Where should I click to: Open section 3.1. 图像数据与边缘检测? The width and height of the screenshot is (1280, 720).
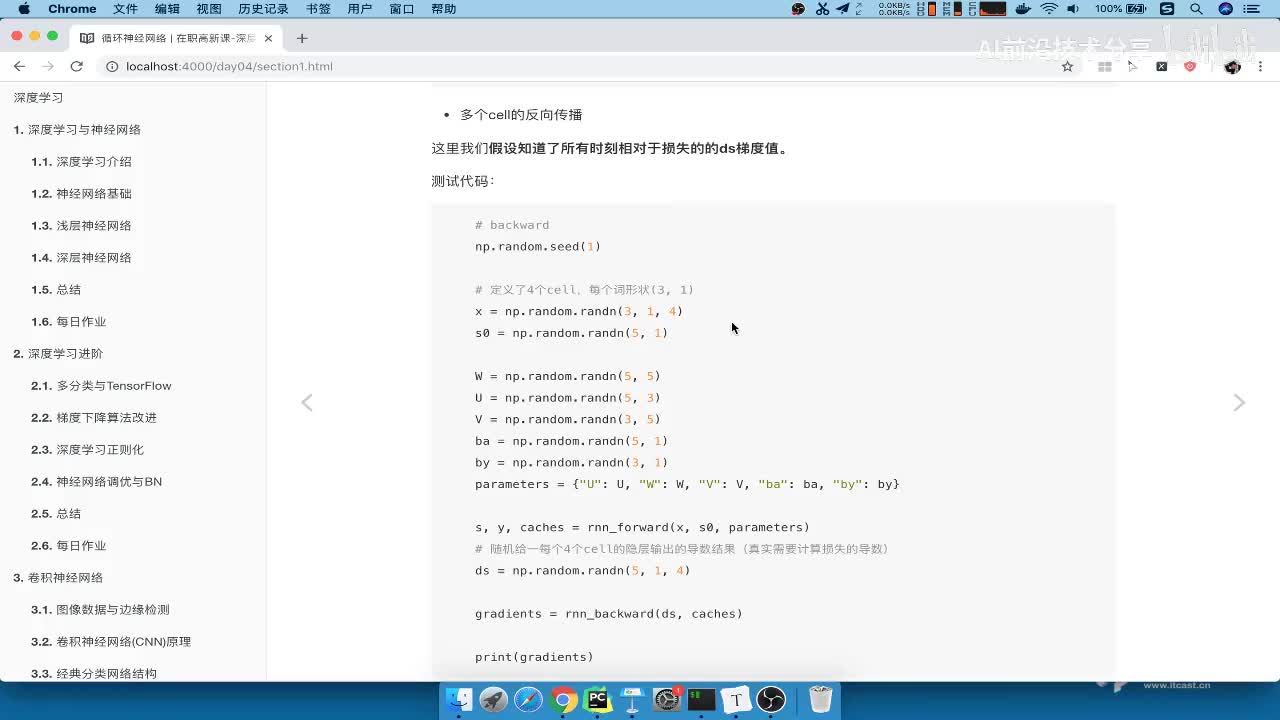(x=100, y=610)
